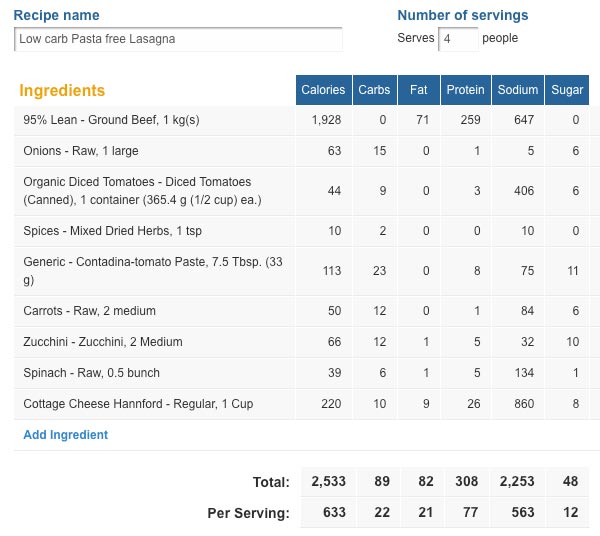Select the Cottage Cheese Hannford ingredient
The width and height of the screenshot is (600, 536).
coord(126,404)
